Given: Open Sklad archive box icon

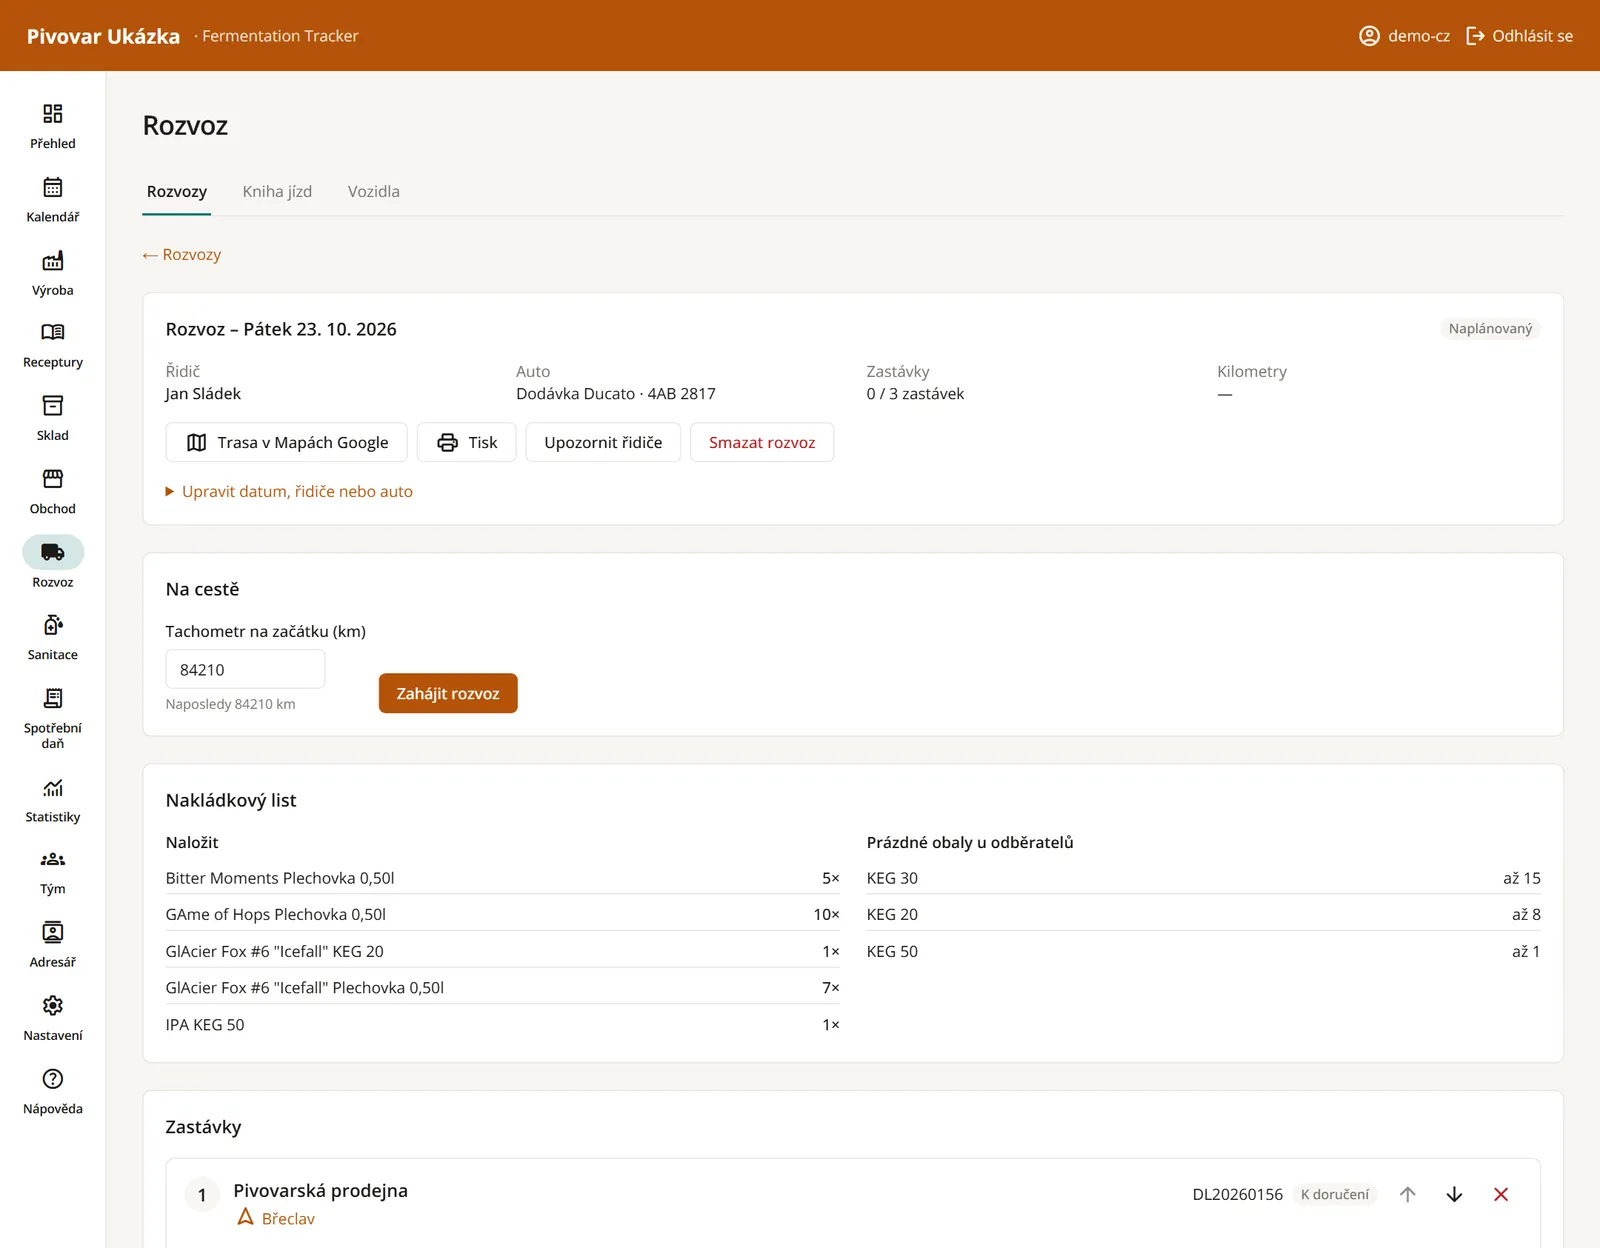Looking at the screenshot, I should click(53, 405).
